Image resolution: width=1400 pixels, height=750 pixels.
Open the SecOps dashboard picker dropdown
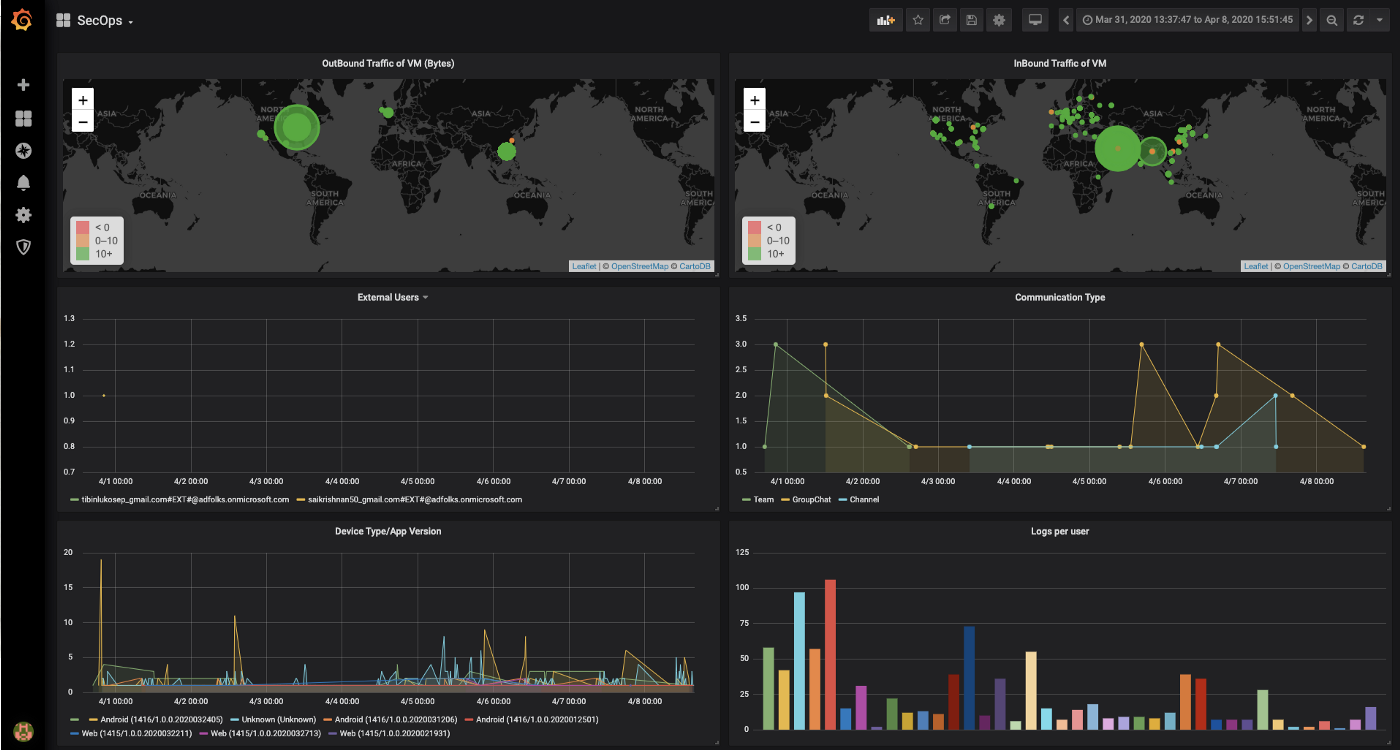(96, 20)
